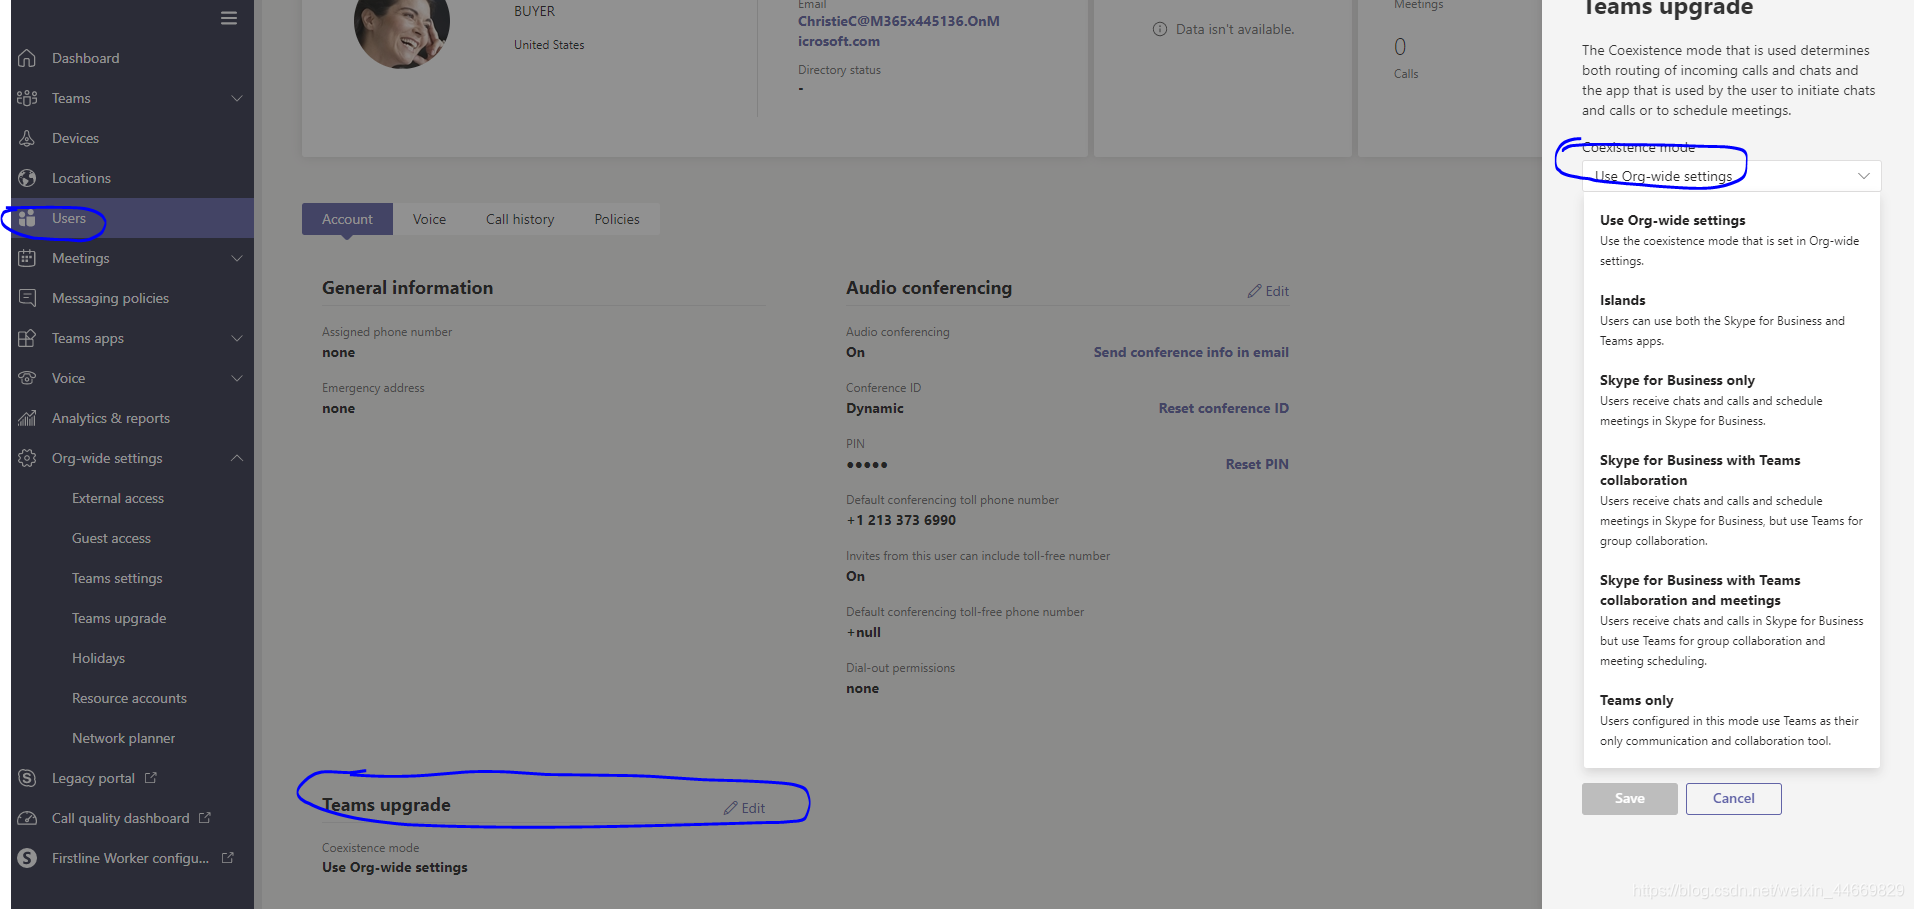Choose Skype for Business only mode
Screen dimensions: 1914x909
point(1731,400)
